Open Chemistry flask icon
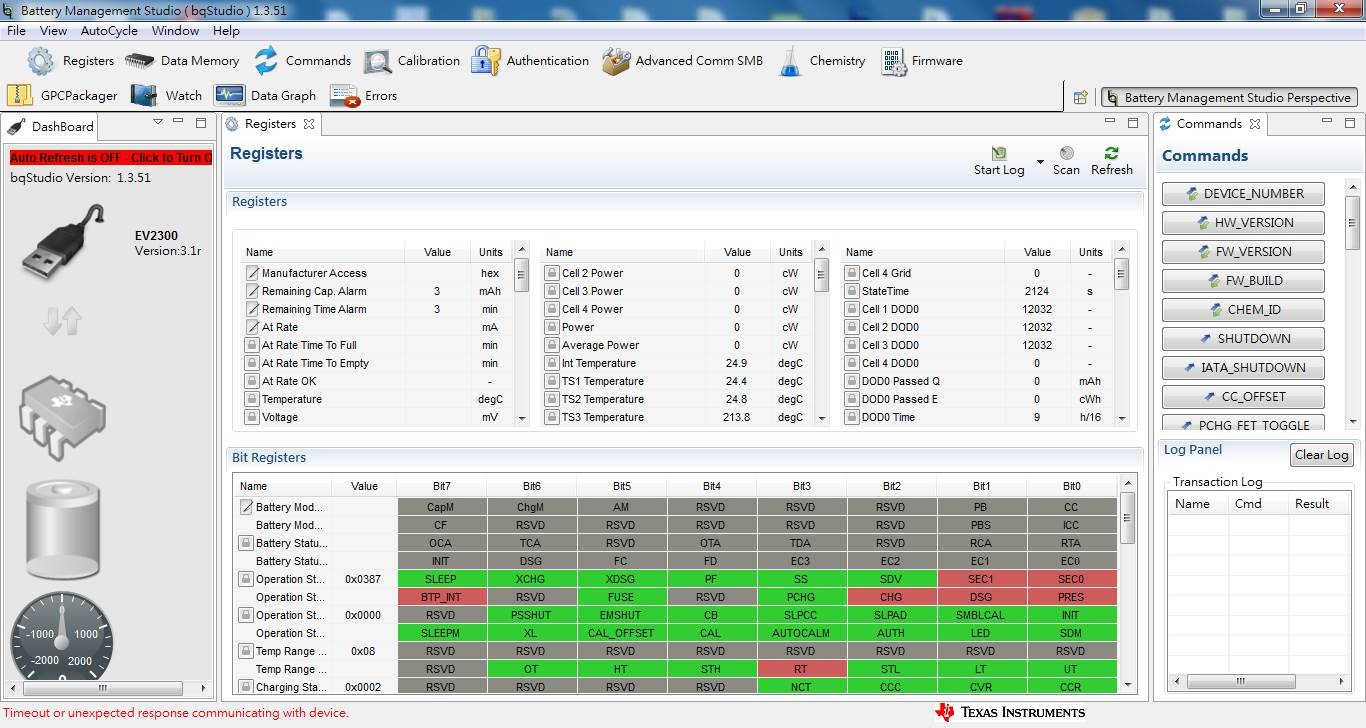The height and width of the screenshot is (728, 1366). click(791, 61)
